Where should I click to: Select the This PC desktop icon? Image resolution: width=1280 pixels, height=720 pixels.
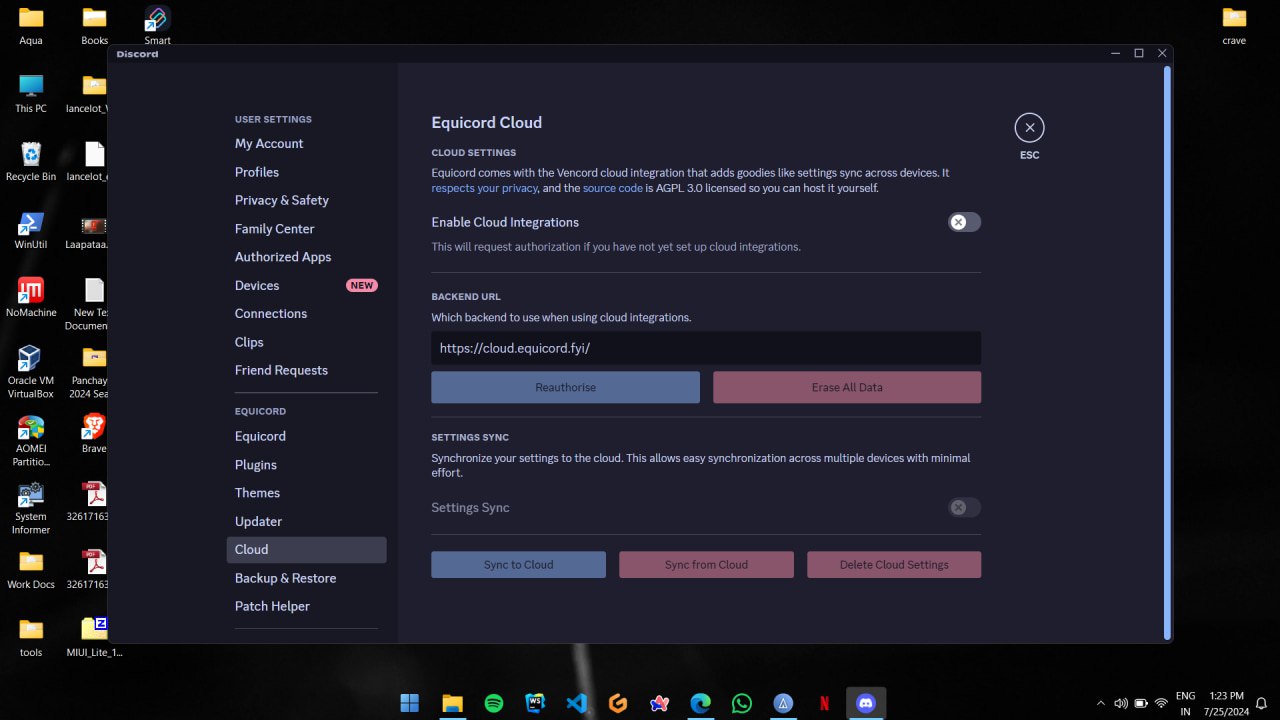click(x=31, y=93)
